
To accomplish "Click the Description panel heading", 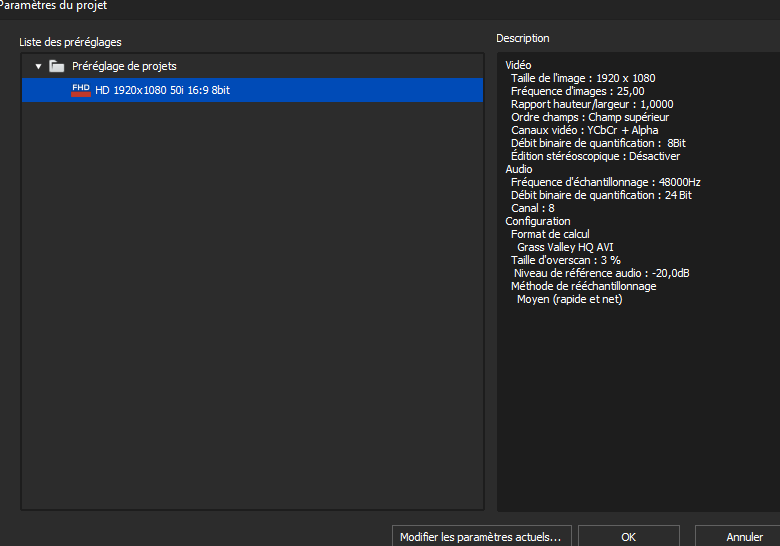I will 523,38.
